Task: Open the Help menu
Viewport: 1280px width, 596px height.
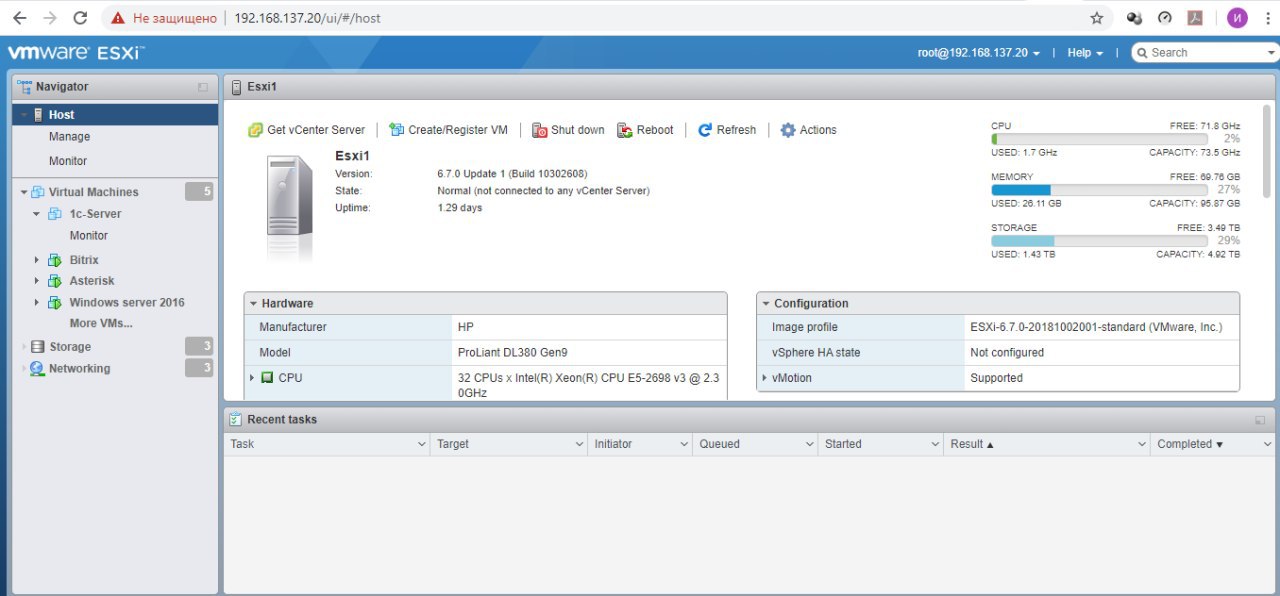Action: point(1085,53)
